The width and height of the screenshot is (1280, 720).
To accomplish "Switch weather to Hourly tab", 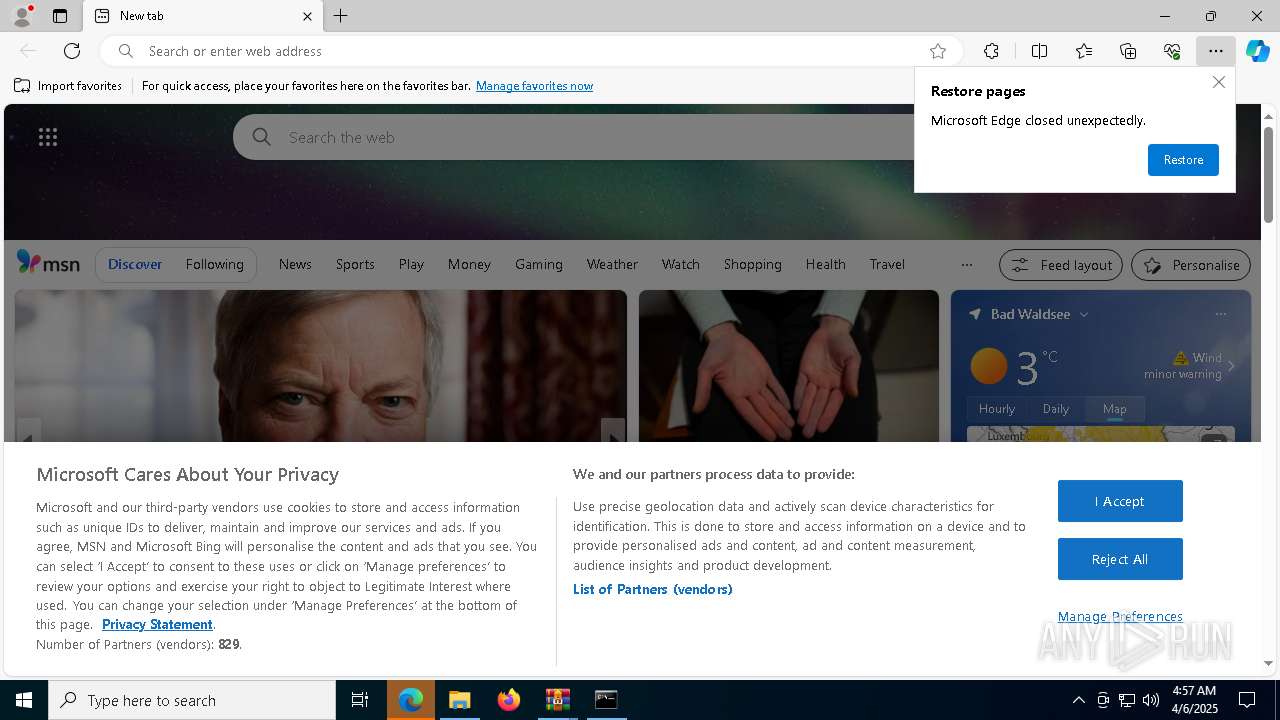I will (x=997, y=408).
